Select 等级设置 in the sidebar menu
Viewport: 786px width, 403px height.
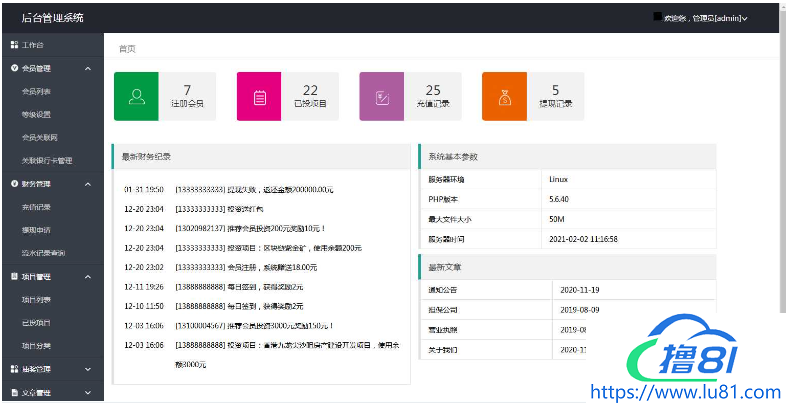click(36, 114)
